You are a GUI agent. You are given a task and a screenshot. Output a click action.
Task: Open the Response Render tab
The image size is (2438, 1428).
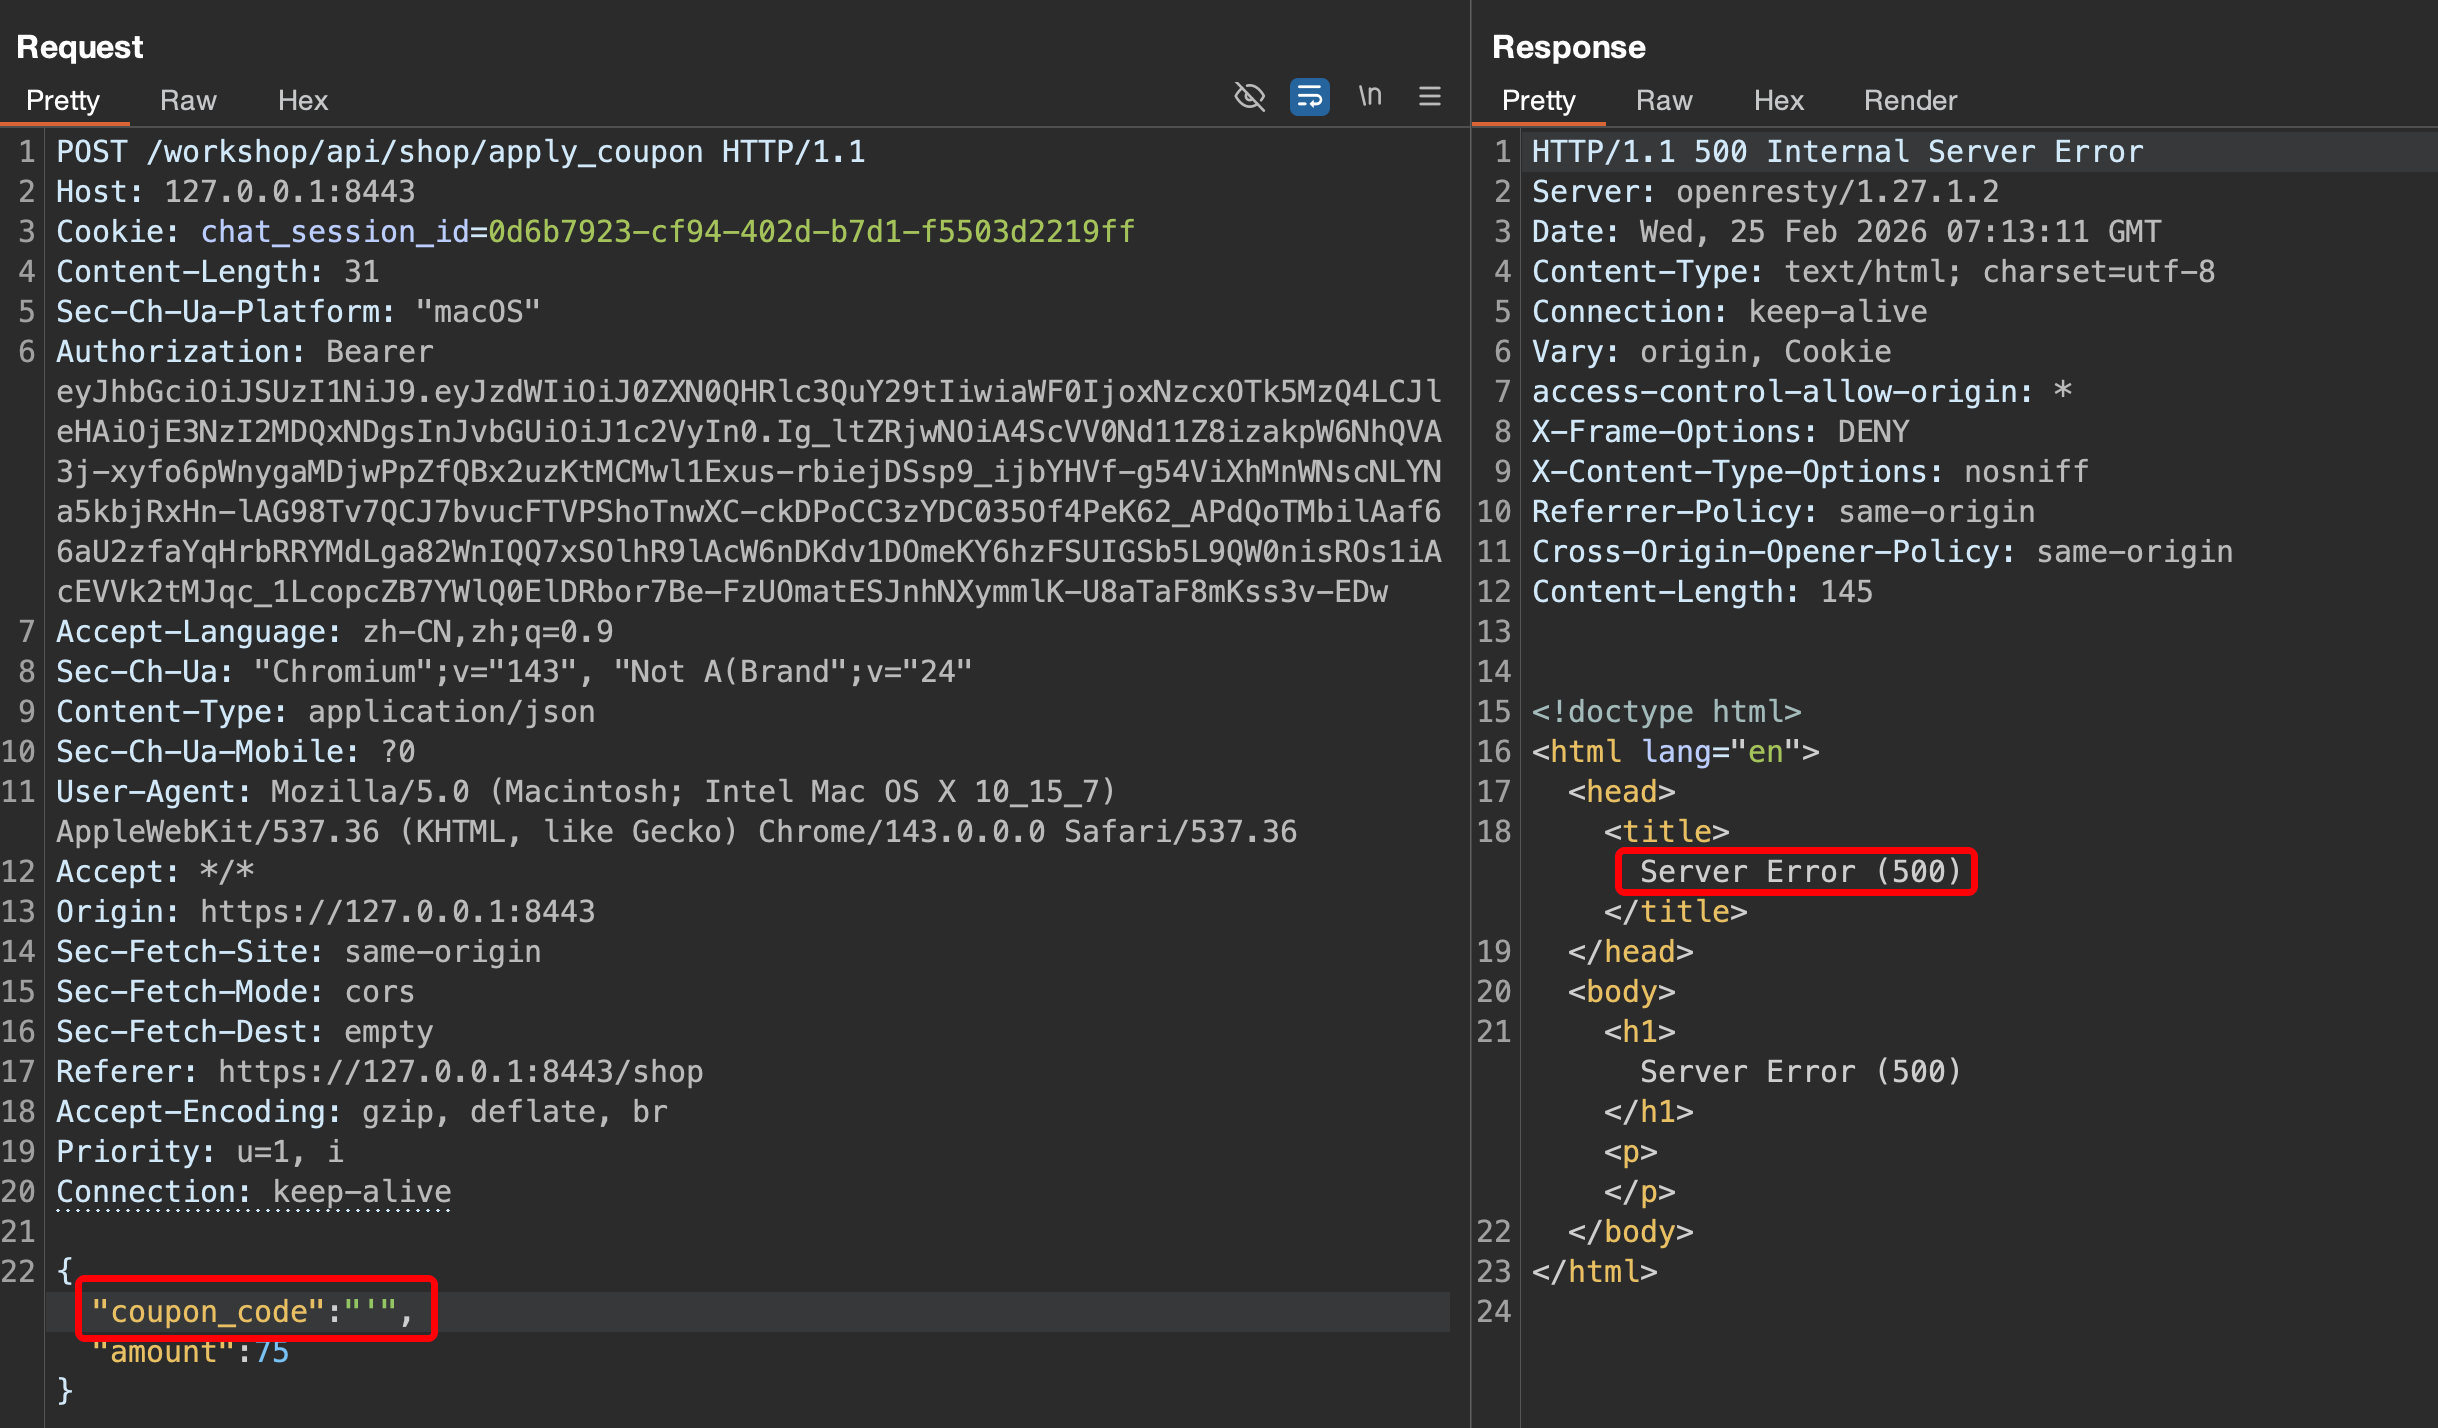click(1910, 100)
